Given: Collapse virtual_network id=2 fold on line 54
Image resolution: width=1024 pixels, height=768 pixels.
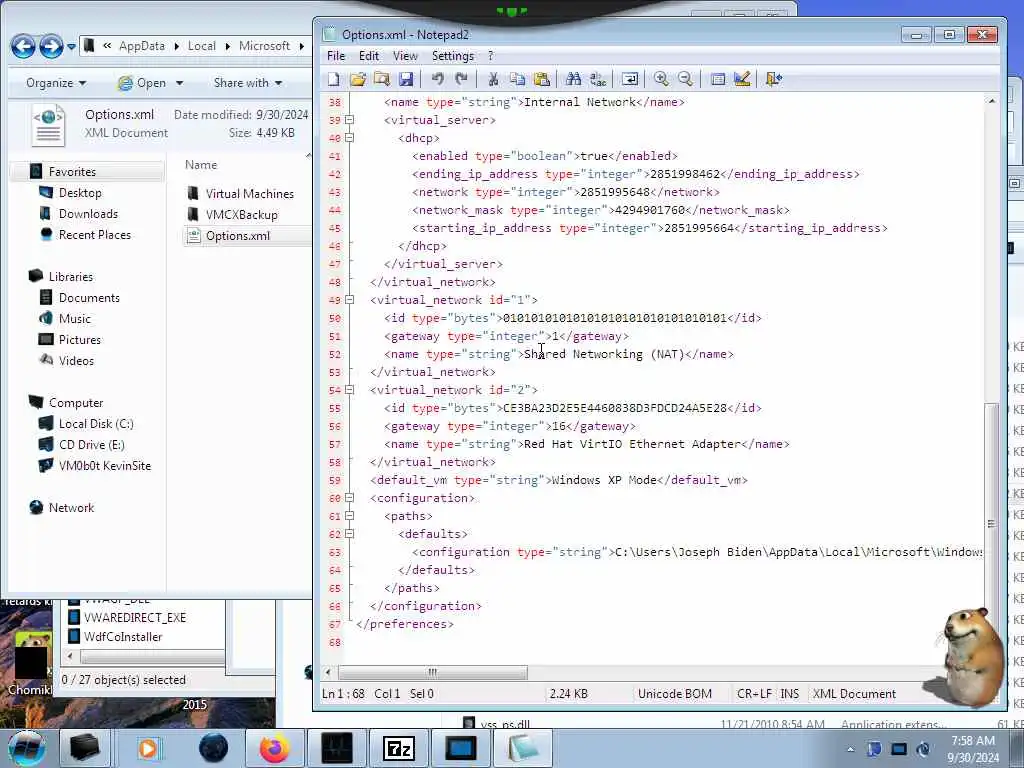Looking at the screenshot, I should pyautogui.click(x=349, y=390).
